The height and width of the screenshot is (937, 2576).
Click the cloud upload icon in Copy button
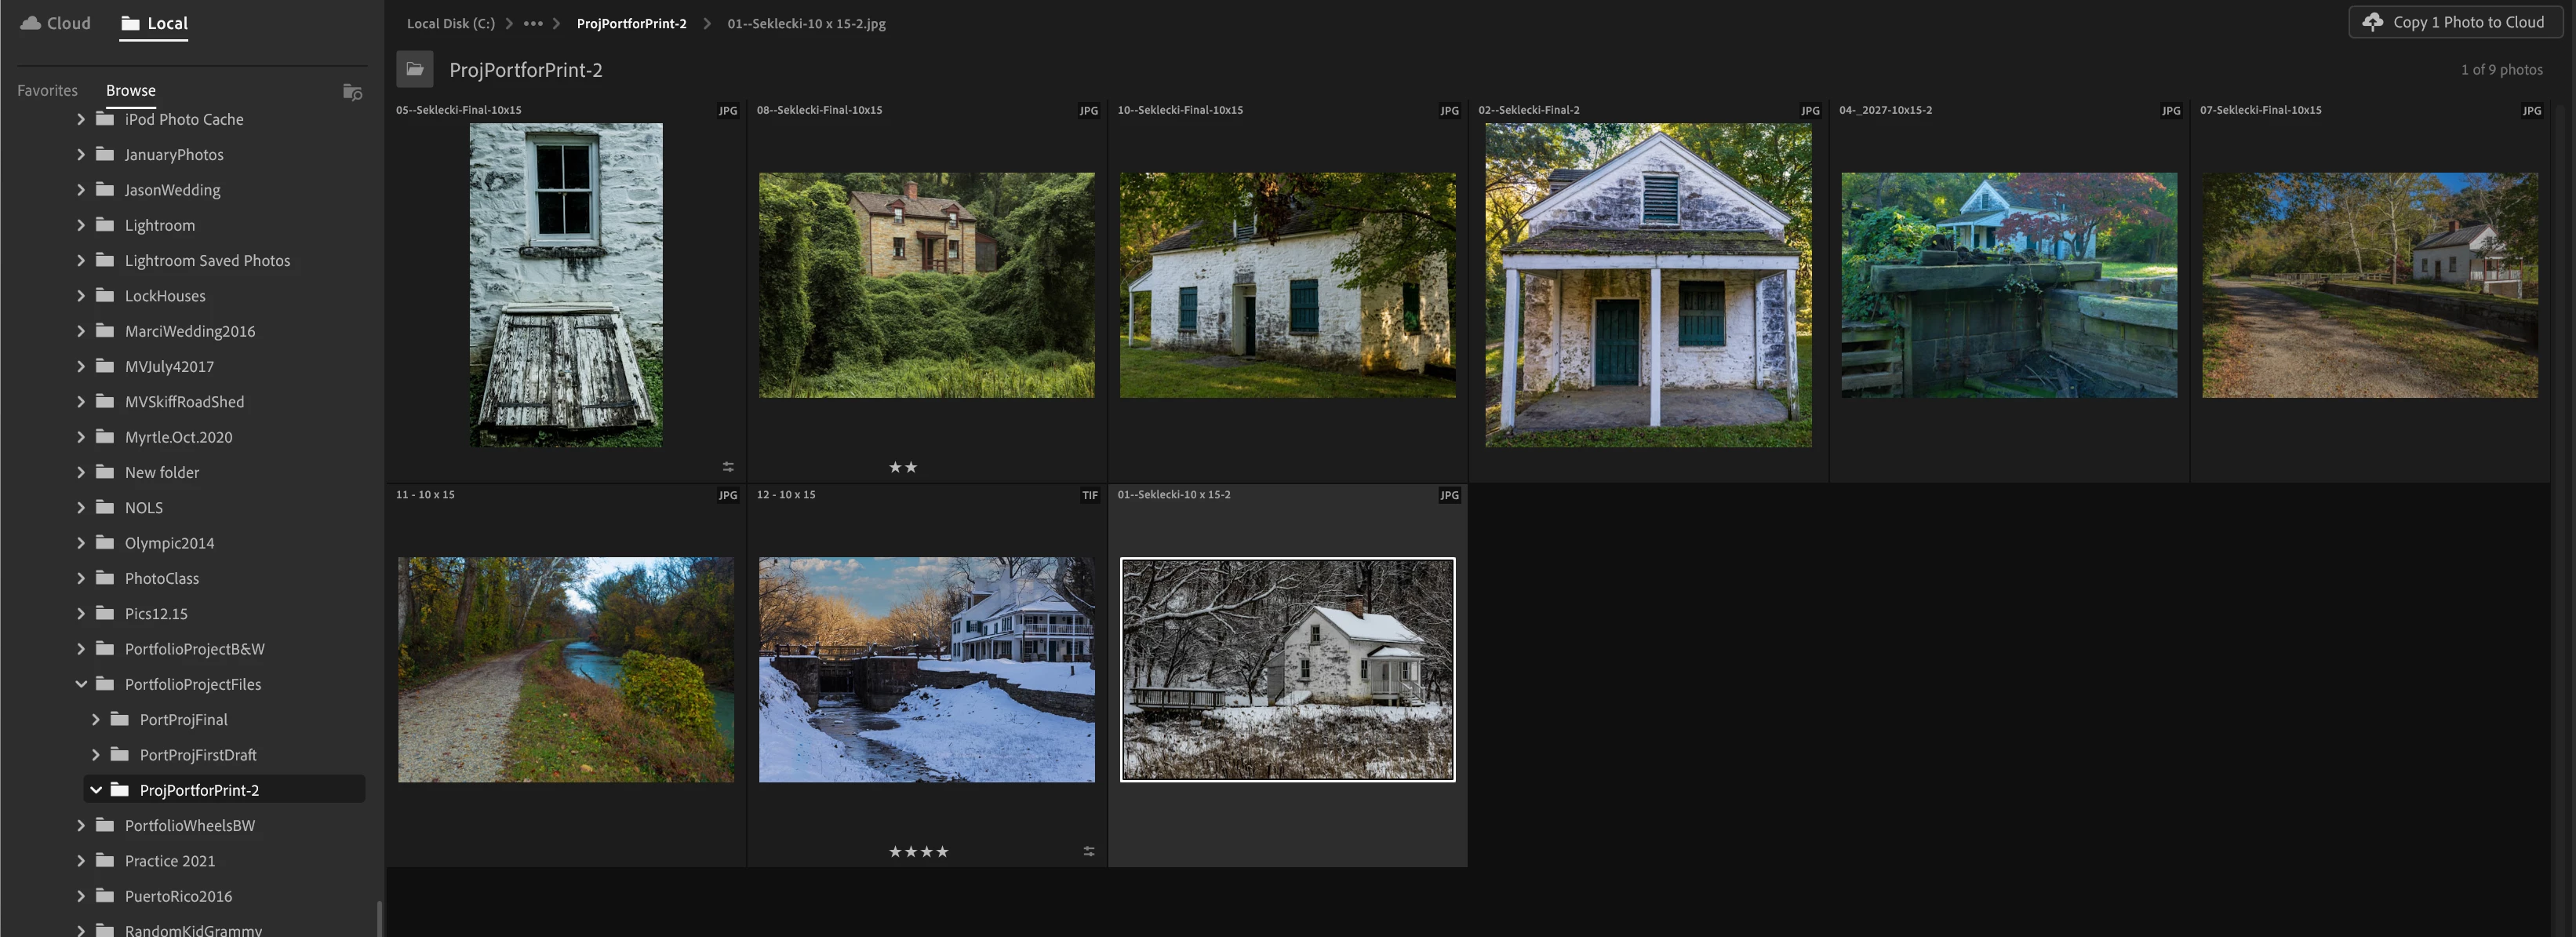(2372, 22)
